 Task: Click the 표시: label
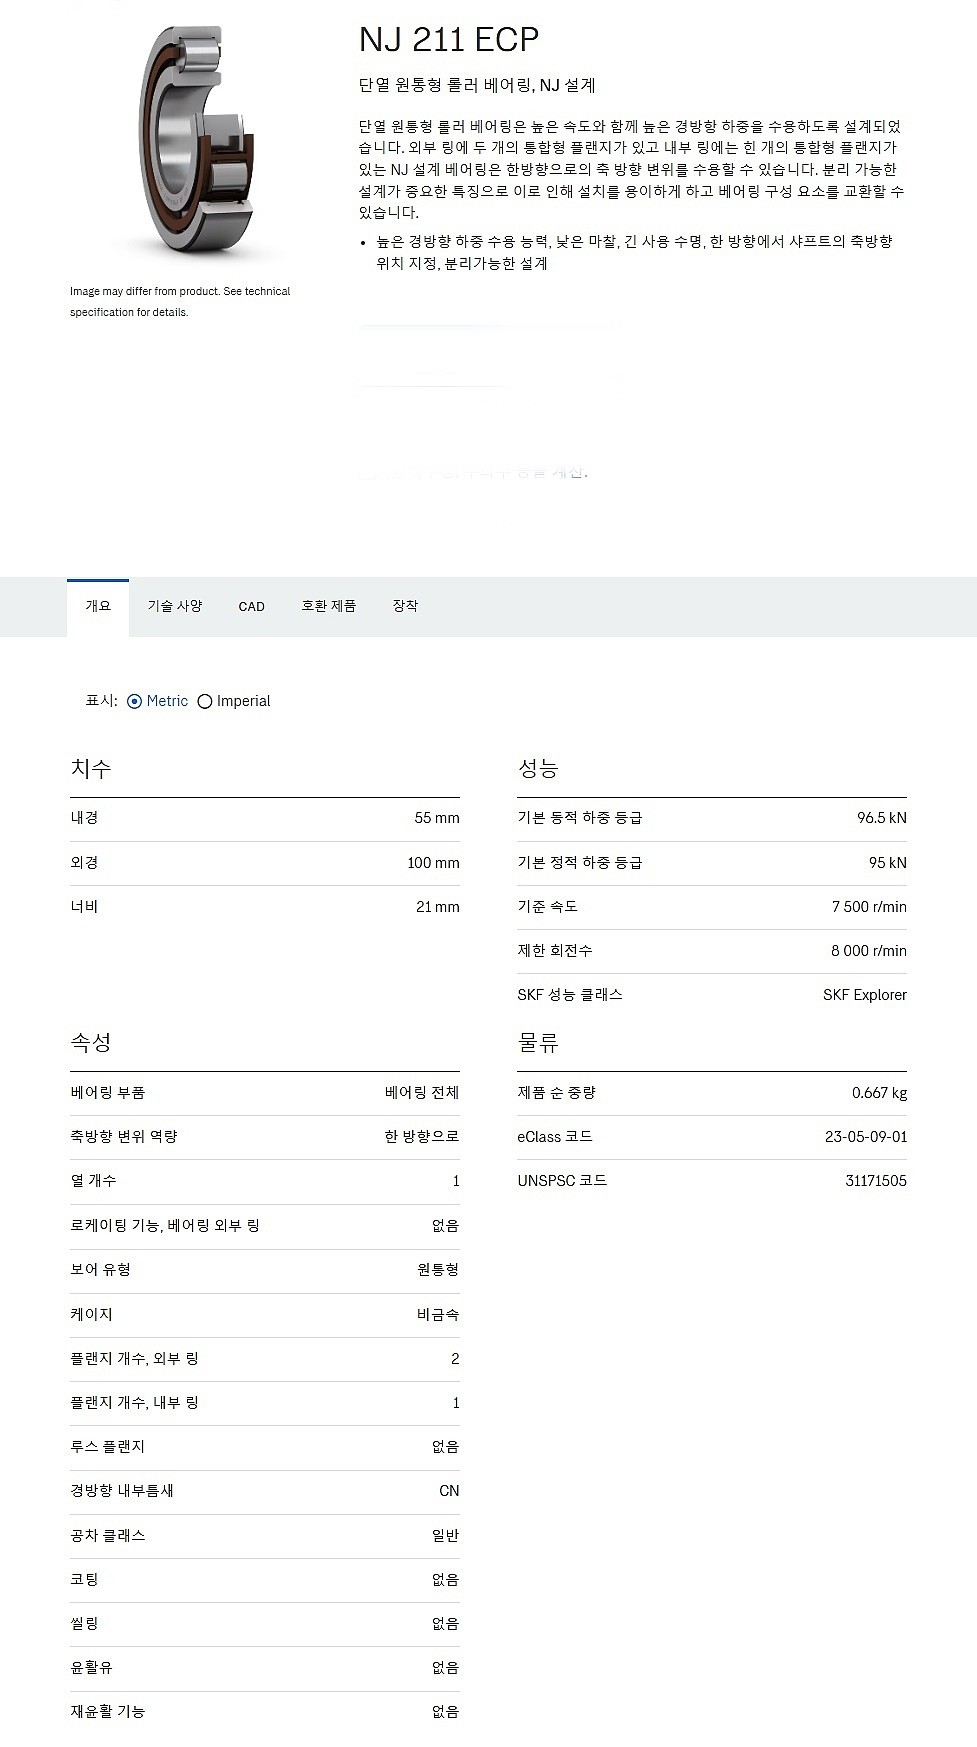[x=102, y=701]
